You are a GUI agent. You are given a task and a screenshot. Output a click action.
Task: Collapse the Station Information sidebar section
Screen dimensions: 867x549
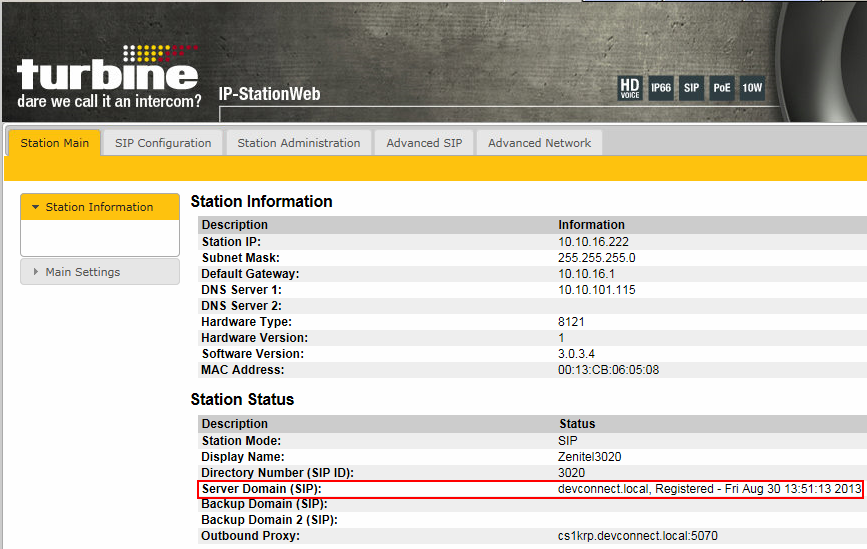point(99,207)
